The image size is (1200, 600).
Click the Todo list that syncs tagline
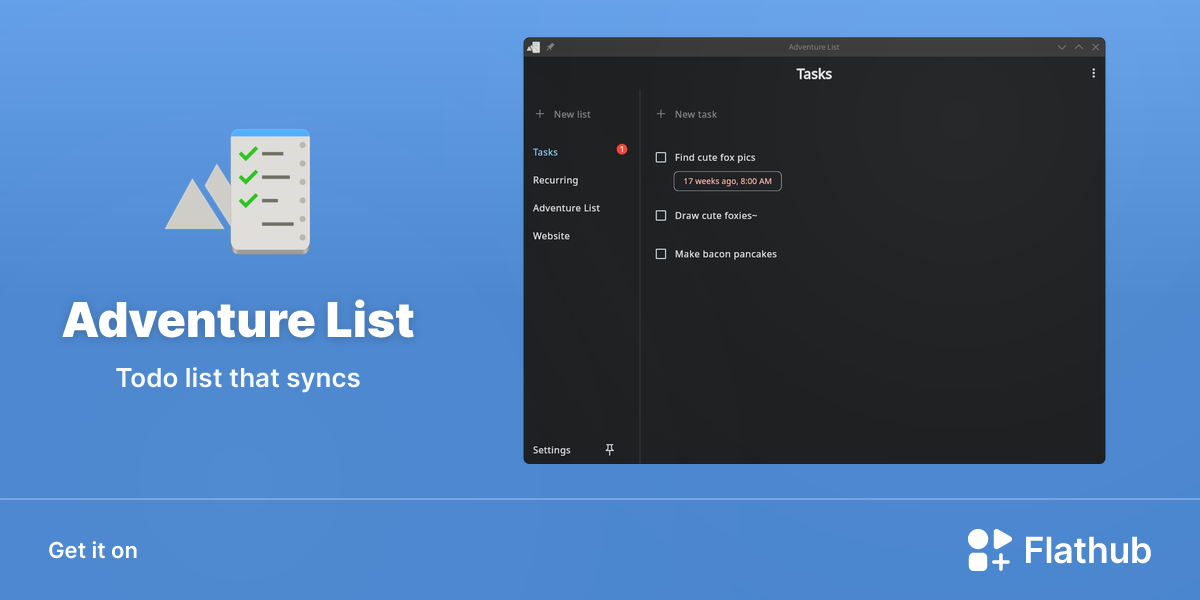click(x=238, y=378)
